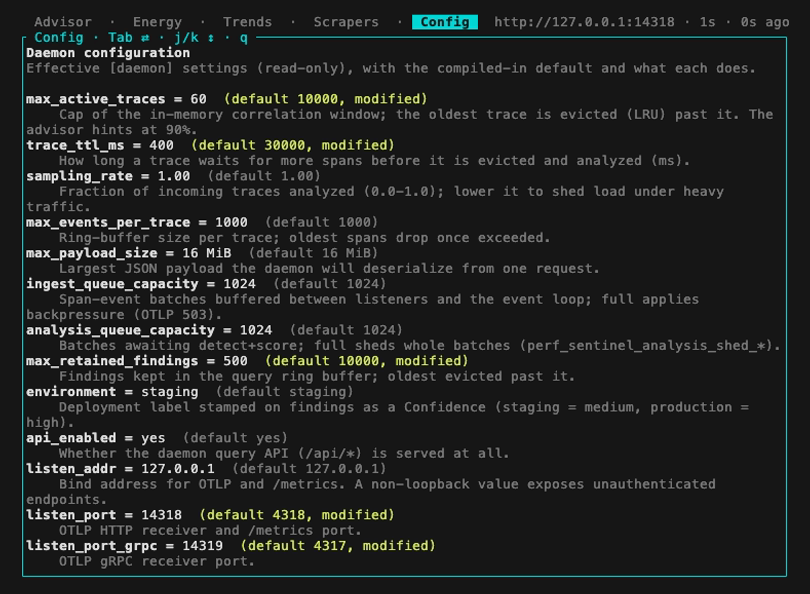Click '(default 10000, modified)' next to max_active_traces
The height and width of the screenshot is (594, 810).
coord(325,99)
